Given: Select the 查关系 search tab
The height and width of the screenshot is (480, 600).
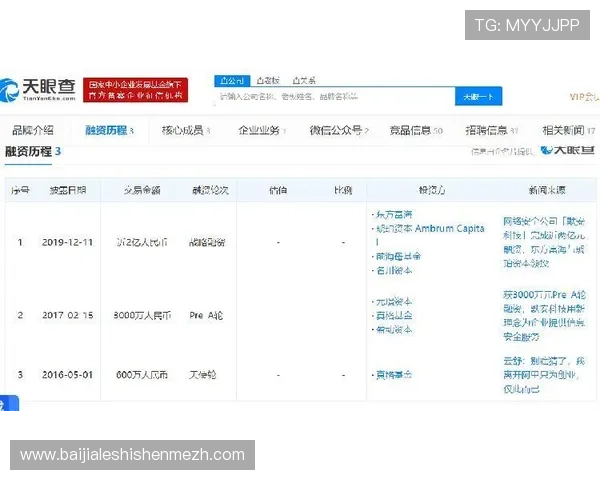Looking at the screenshot, I should 304,80.
